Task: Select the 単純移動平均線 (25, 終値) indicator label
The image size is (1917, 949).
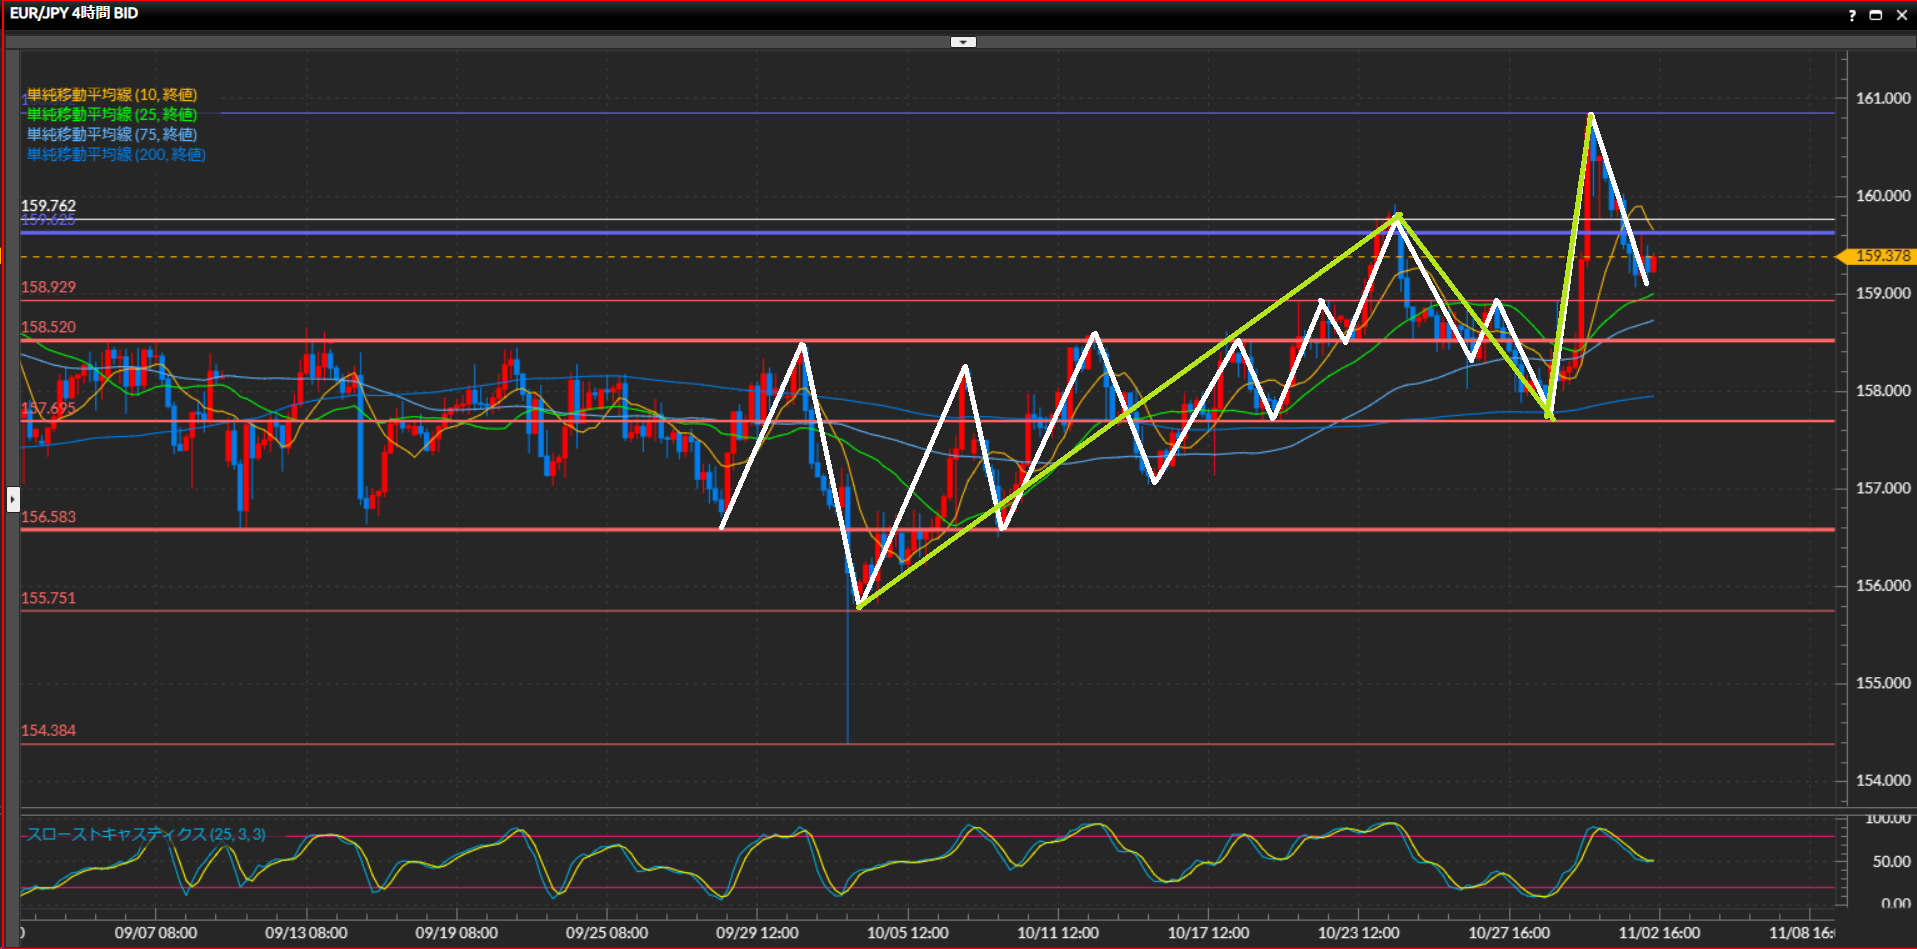Action: tap(112, 115)
